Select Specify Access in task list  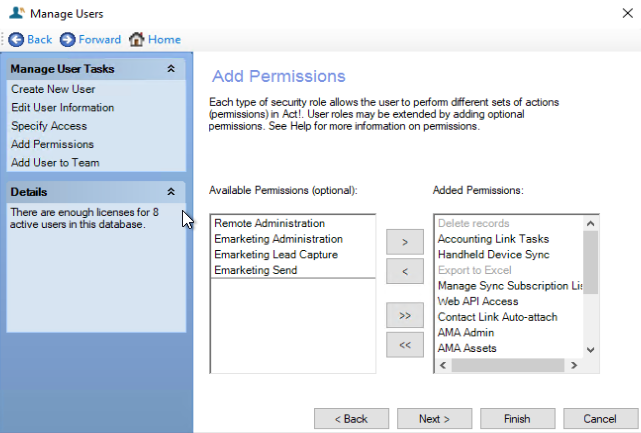tap(49, 126)
